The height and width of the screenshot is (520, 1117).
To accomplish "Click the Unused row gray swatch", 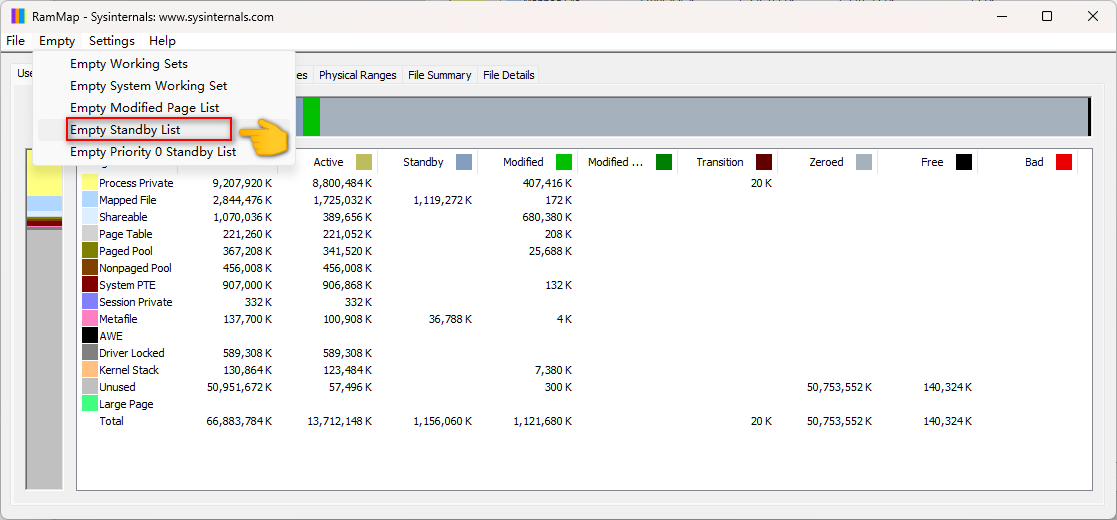I will [90, 387].
